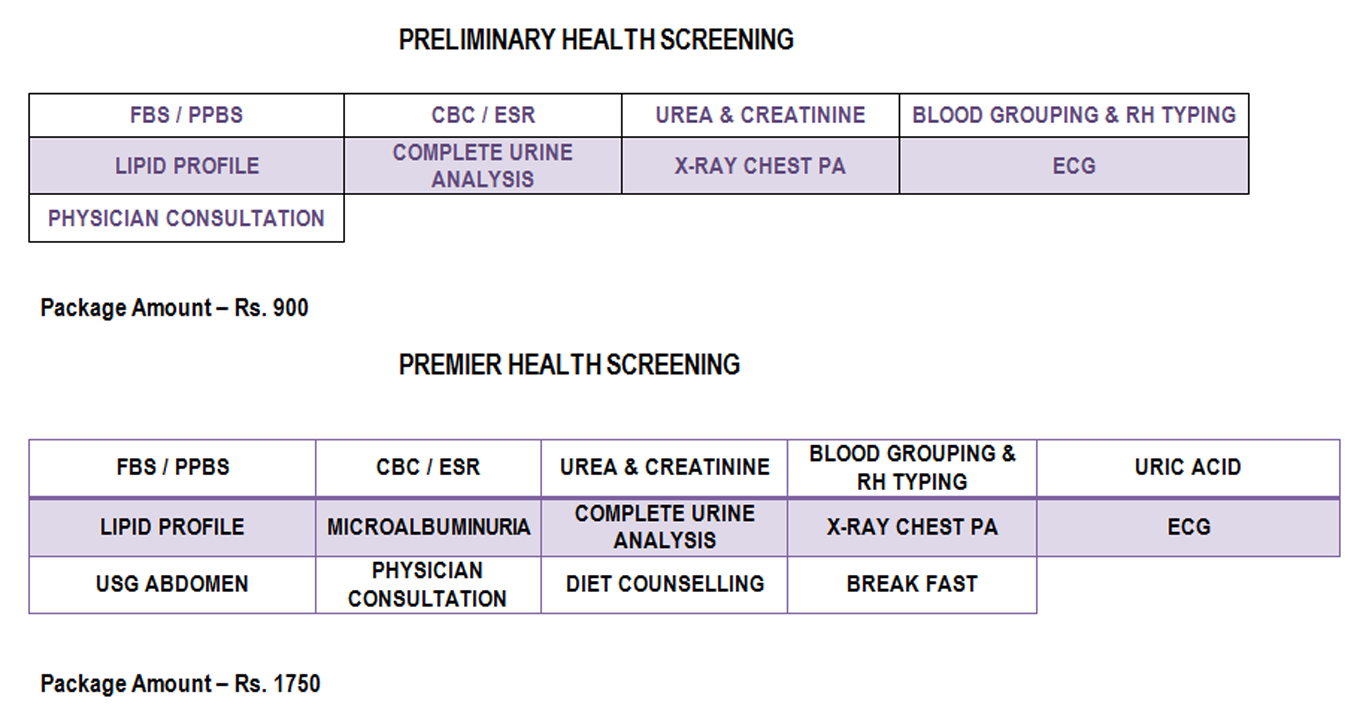Select the MICROALBUMINURIA cell
1366x728 pixels.
(x=428, y=527)
